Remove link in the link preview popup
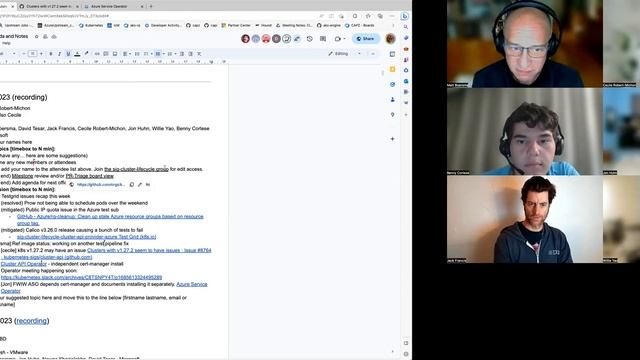 click(148, 184)
